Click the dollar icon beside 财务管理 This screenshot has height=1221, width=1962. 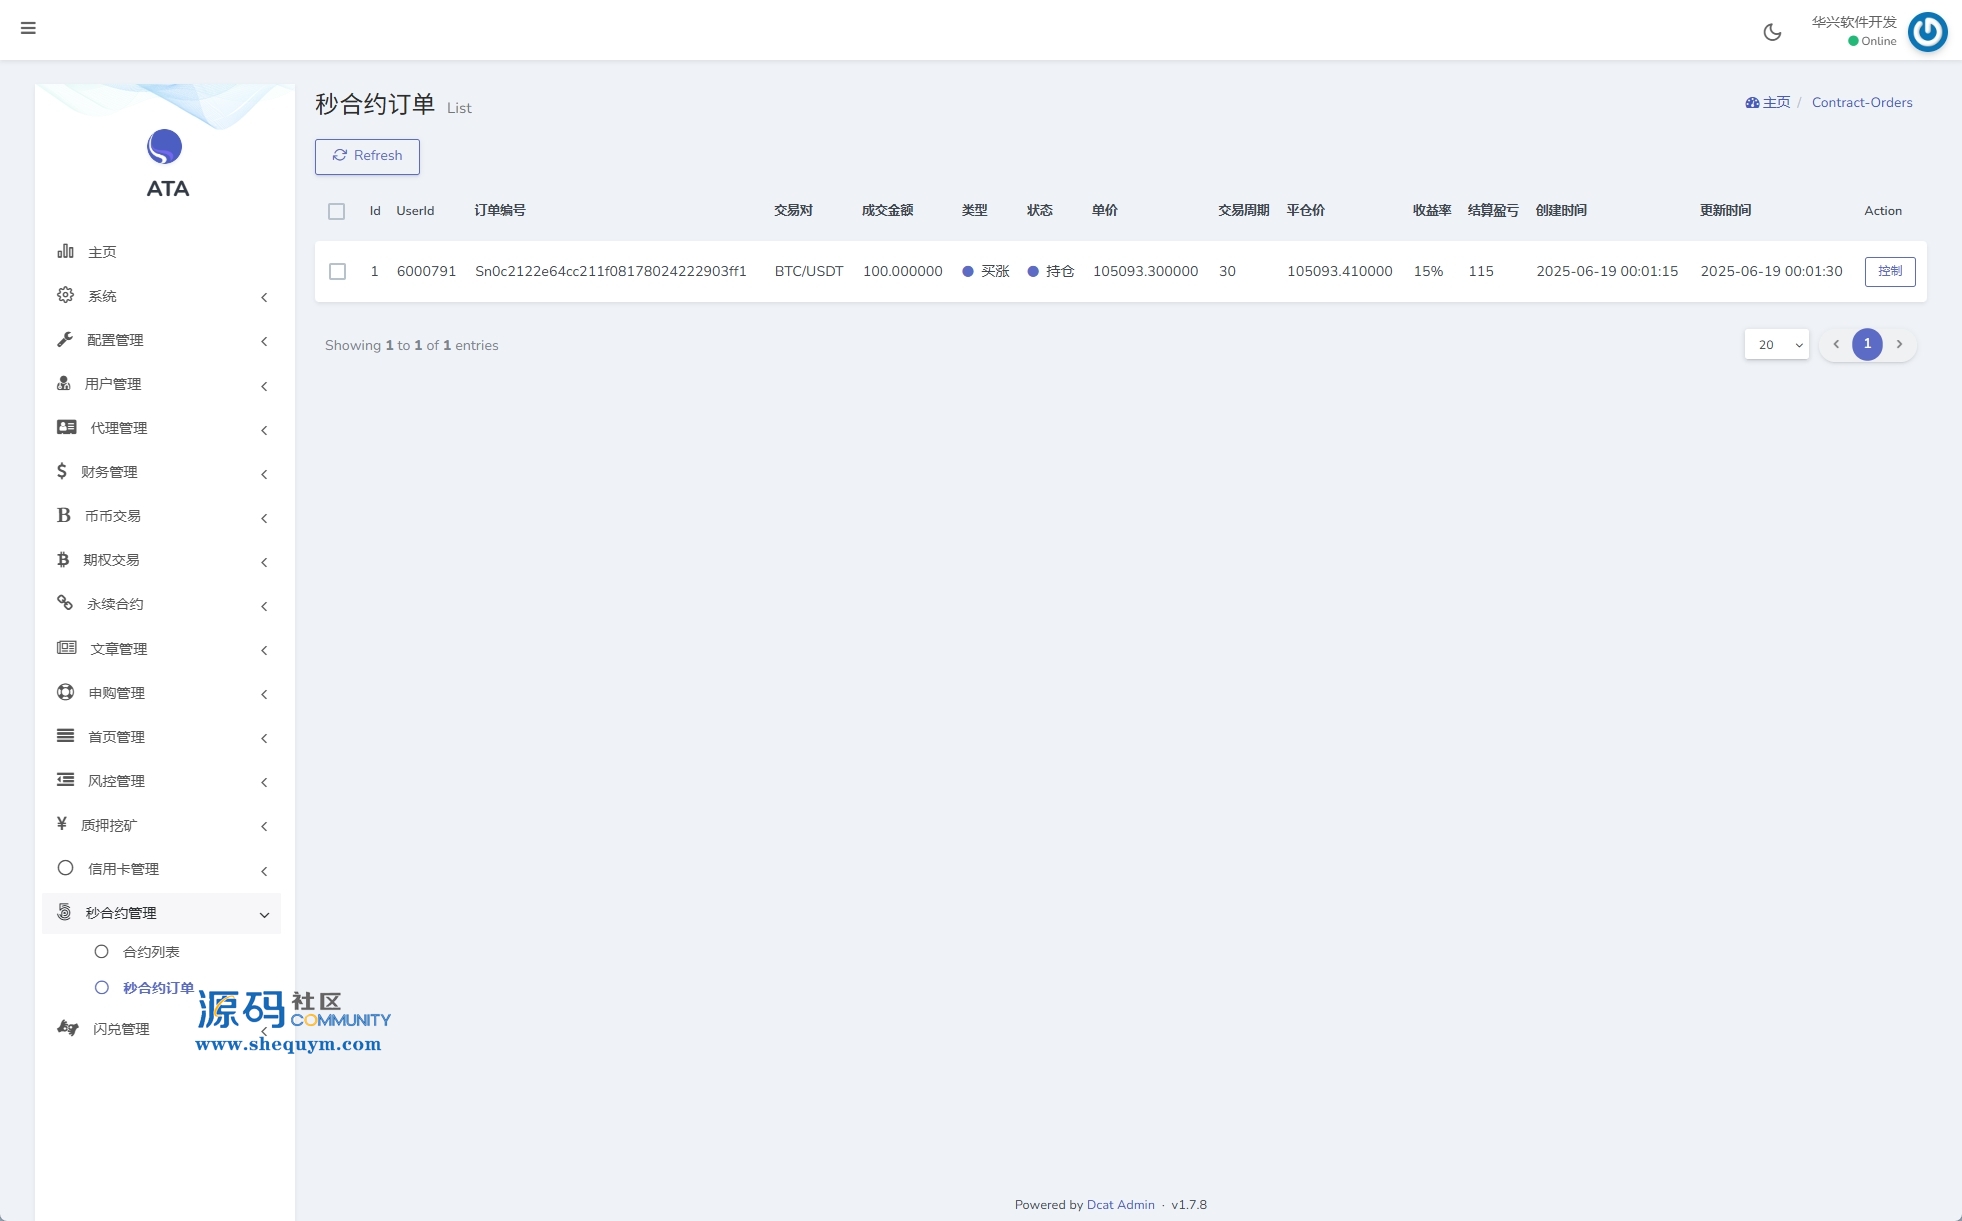tap(62, 471)
